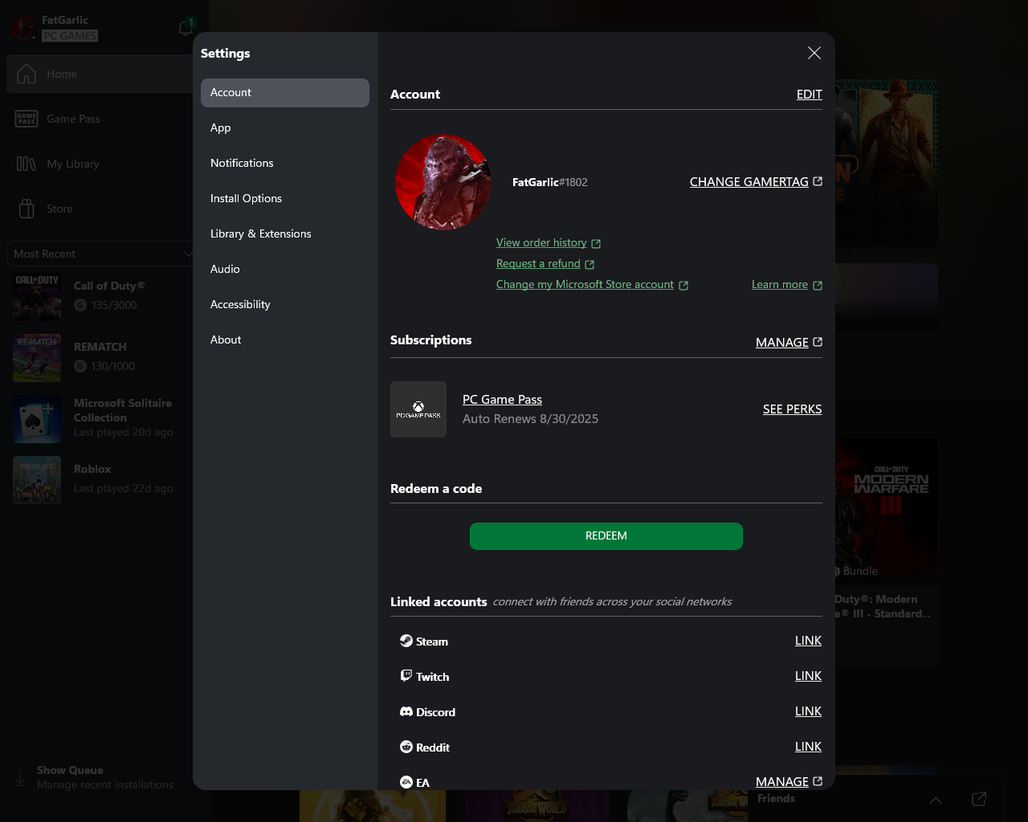
Task: Open My Library from the sidebar
Action: click(100, 164)
